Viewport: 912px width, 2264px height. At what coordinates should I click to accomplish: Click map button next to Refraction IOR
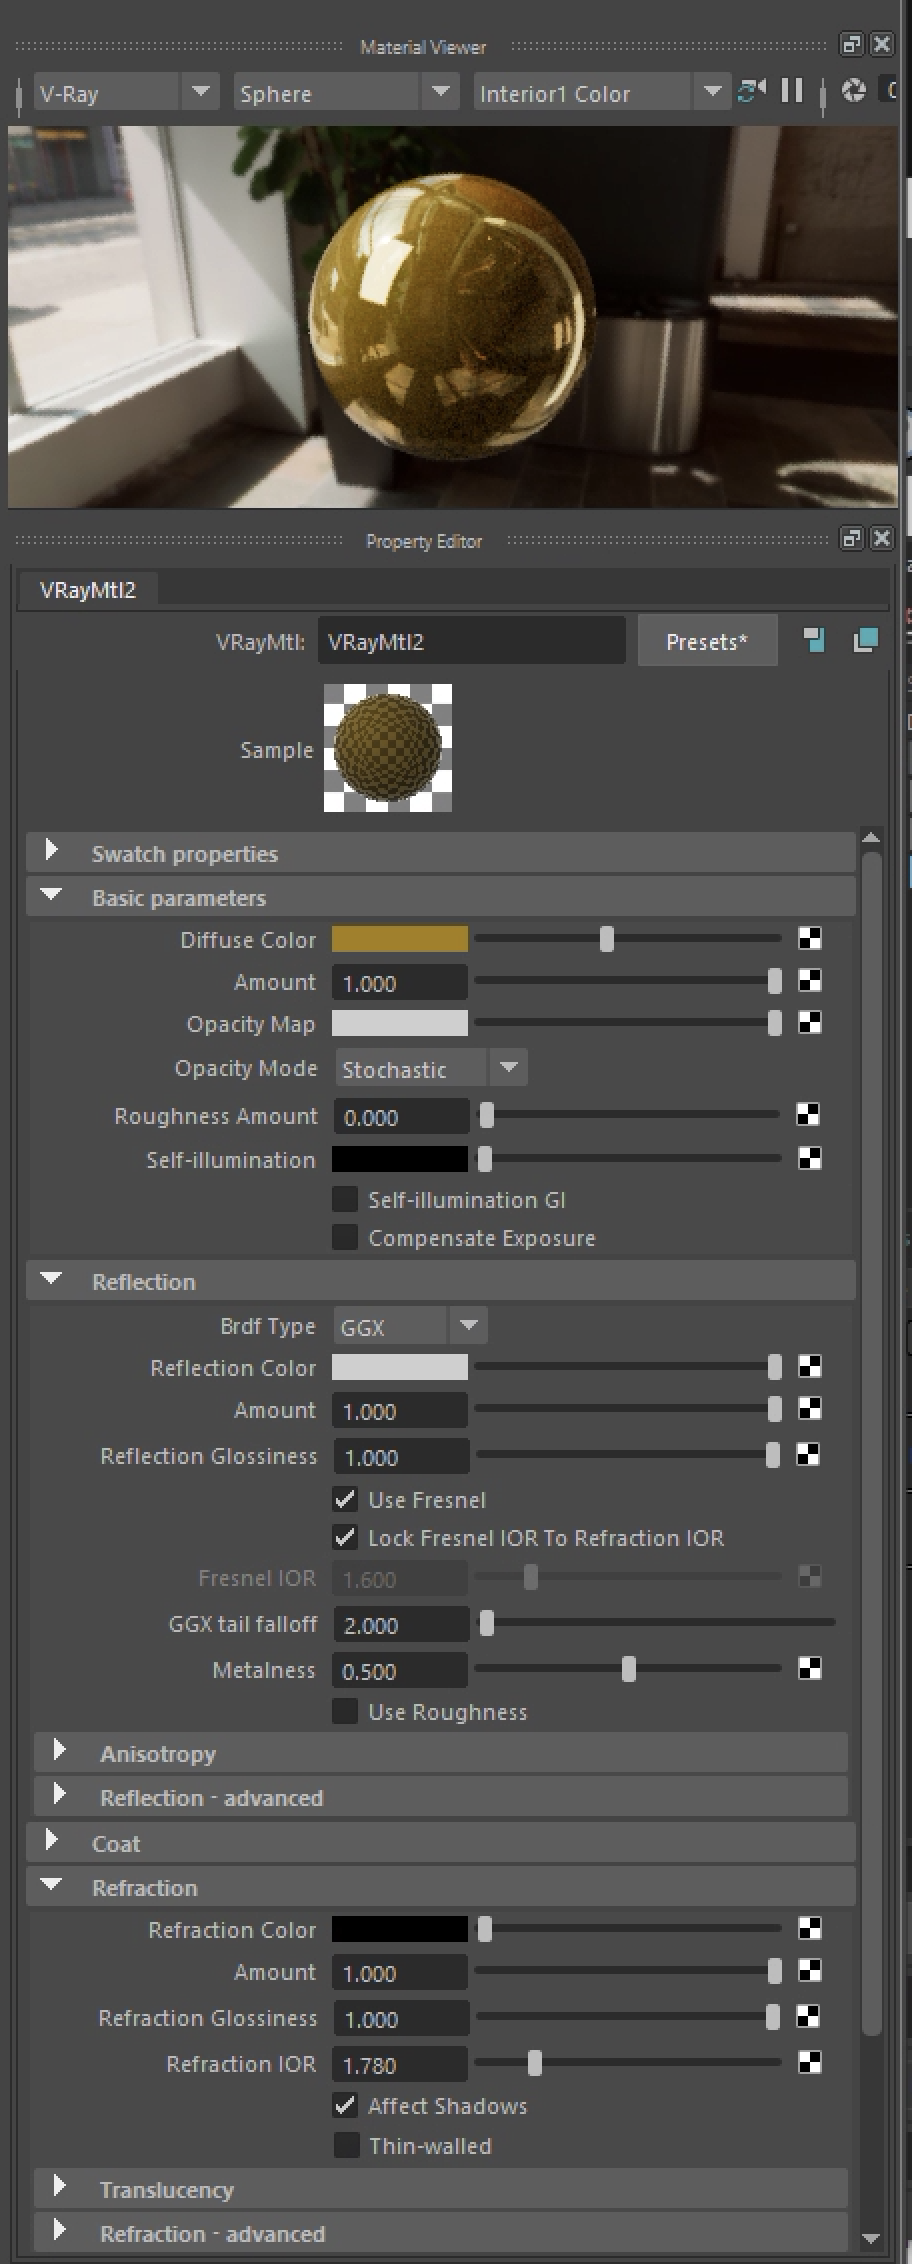[x=809, y=2062]
